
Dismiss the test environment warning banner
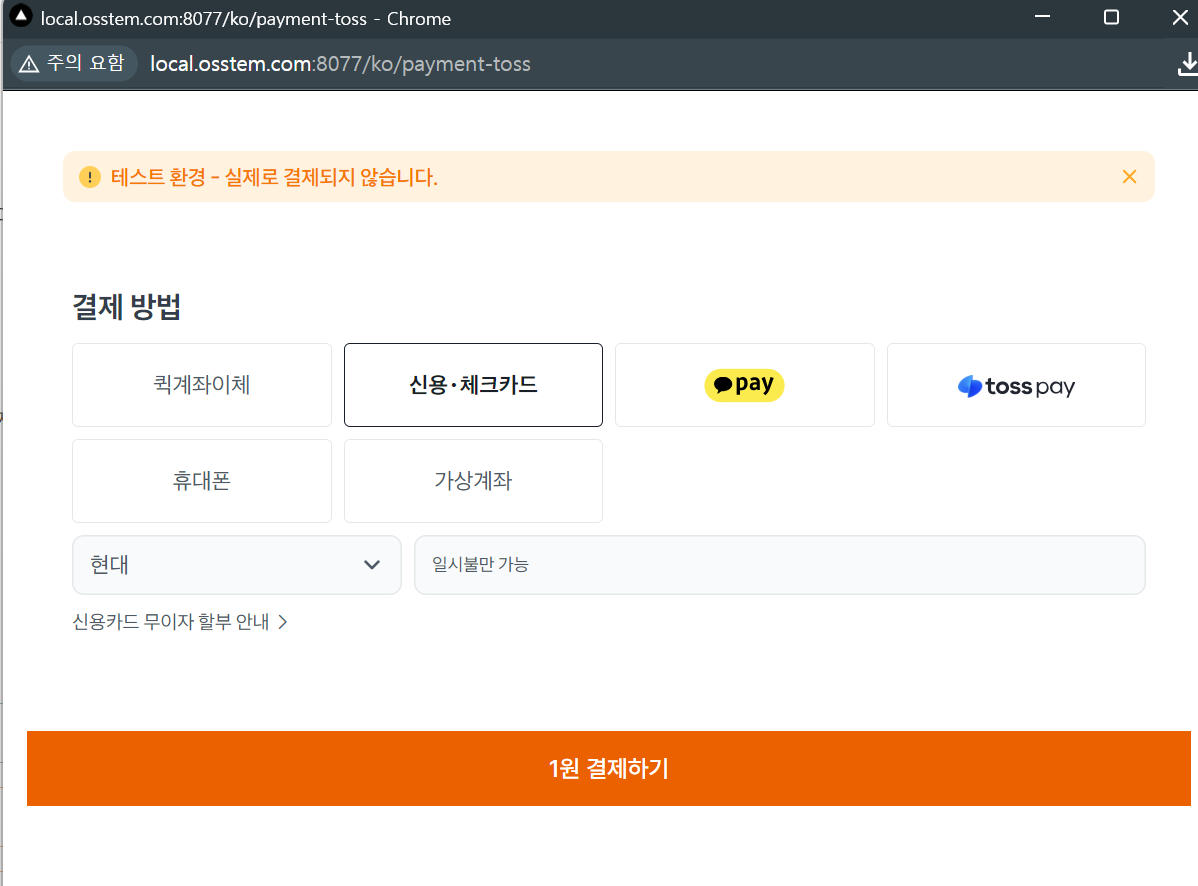(1129, 176)
